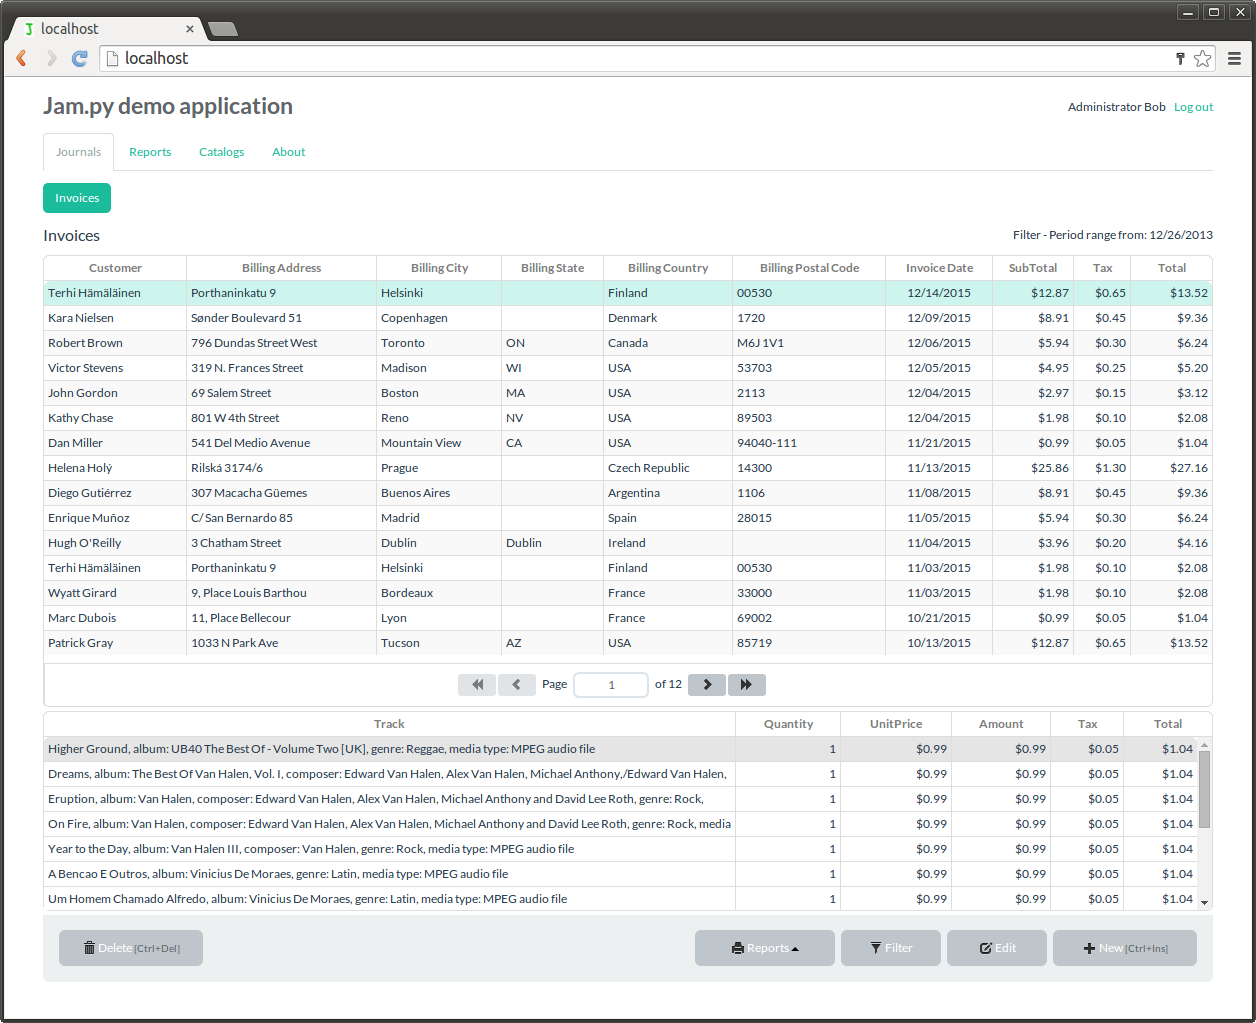Screen dimensions: 1256x1023
Task: Create a New invoice
Action: click(x=1125, y=948)
